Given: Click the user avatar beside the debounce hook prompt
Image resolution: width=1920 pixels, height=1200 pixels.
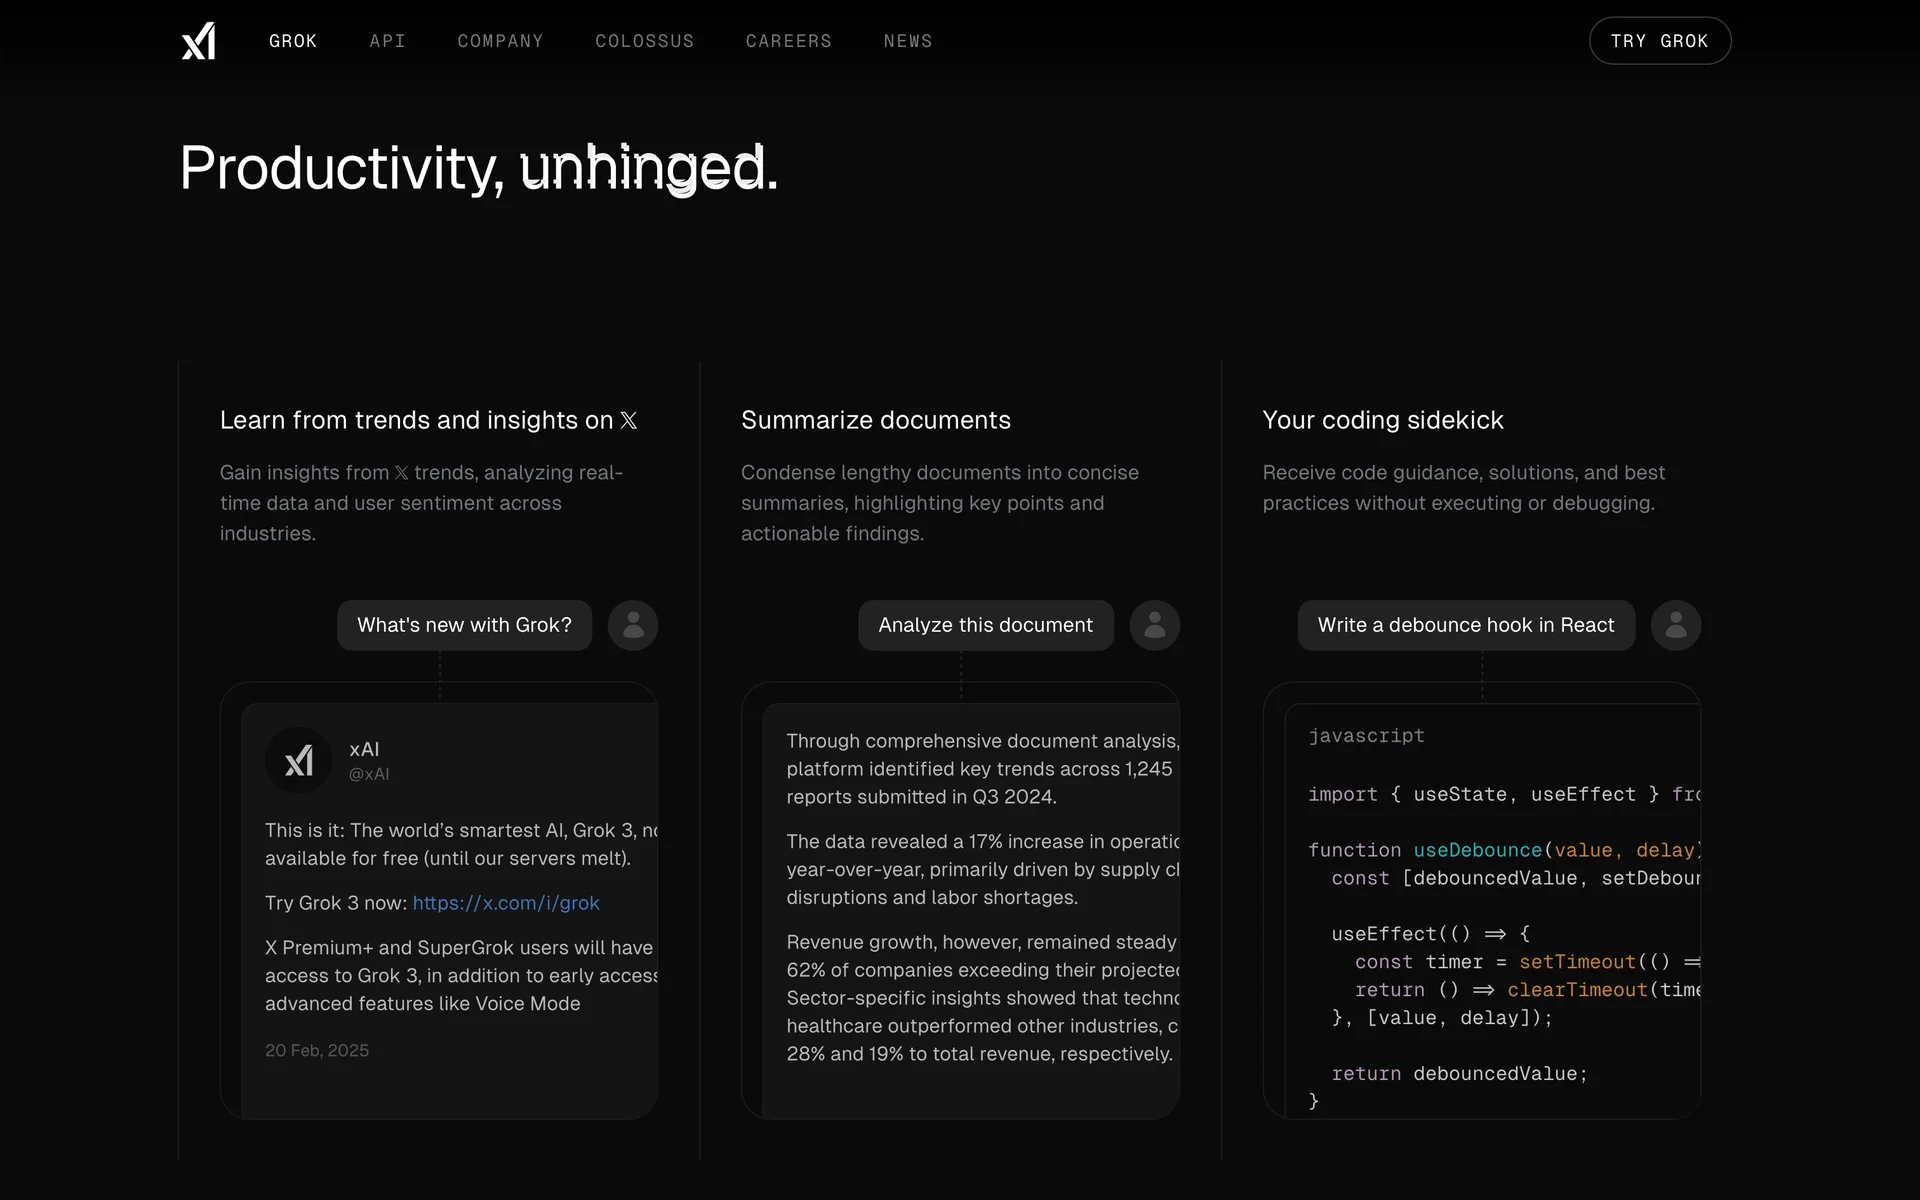Looking at the screenshot, I should pyautogui.click(x=1675, y=626).
